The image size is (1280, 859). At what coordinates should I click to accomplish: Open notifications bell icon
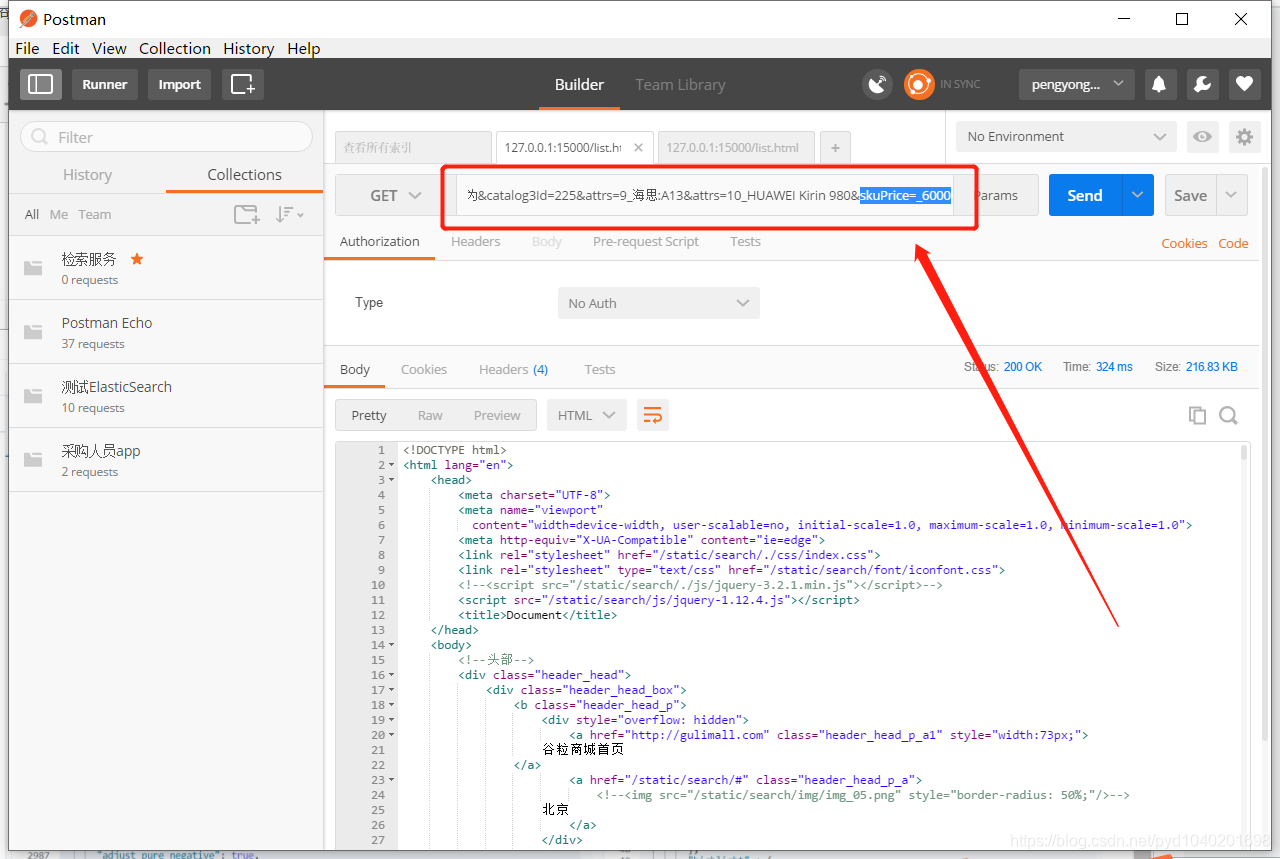(1160, 85)
